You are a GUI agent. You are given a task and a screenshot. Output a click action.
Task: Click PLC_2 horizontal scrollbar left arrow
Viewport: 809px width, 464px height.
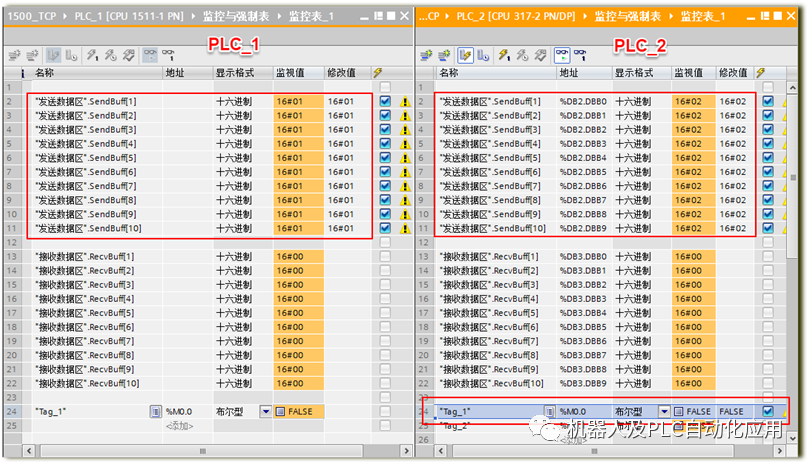click(441, 451)
